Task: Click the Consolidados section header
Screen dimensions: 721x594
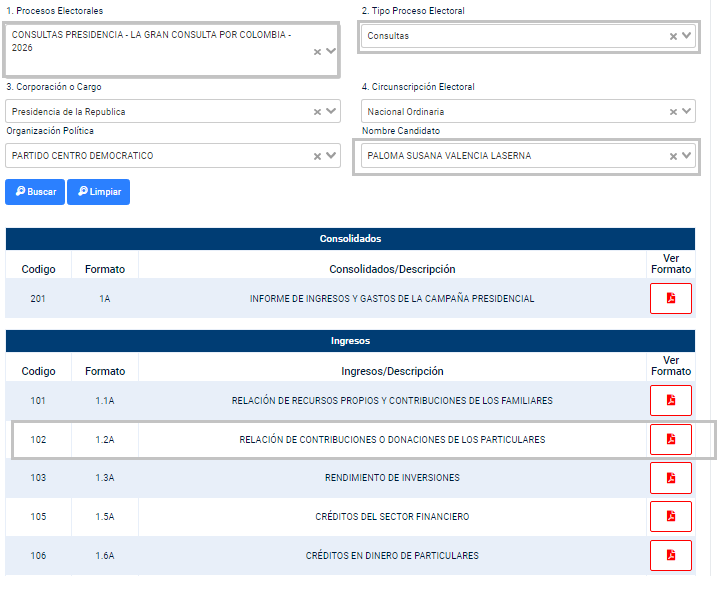Action: [x=350, y=239]
